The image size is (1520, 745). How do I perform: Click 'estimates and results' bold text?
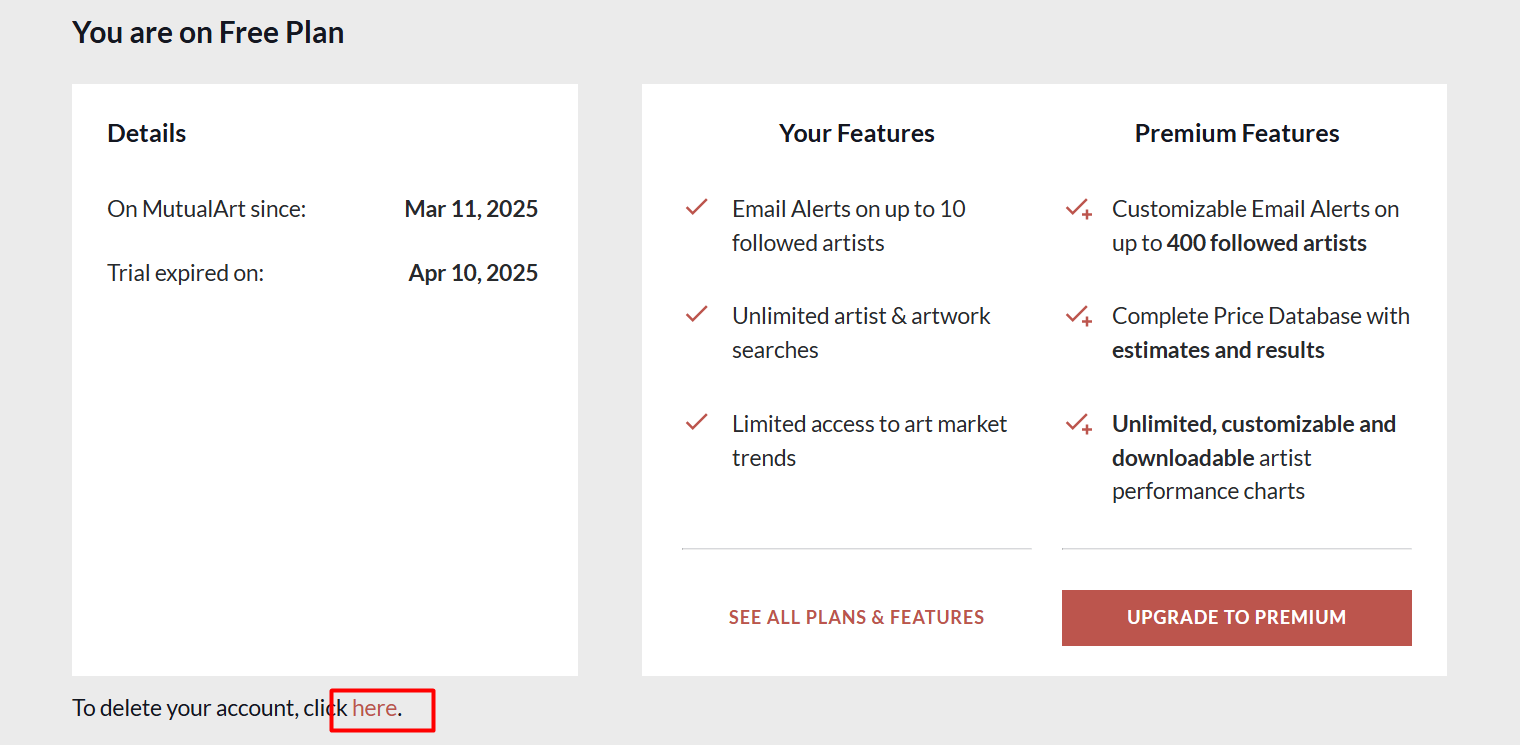(1218, 350)
